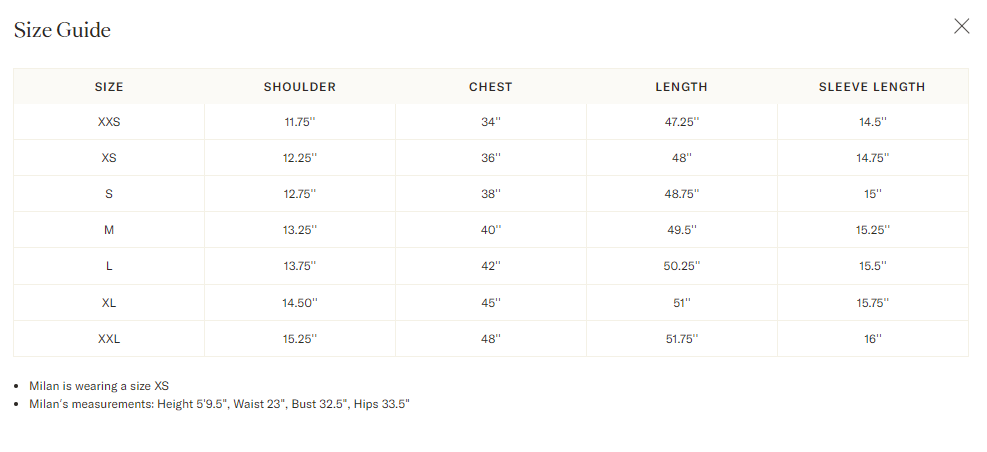Click the SHOULDER column header
Image resolution: width=987 pixels, height=452 pixels.
(x=300, y=87)
